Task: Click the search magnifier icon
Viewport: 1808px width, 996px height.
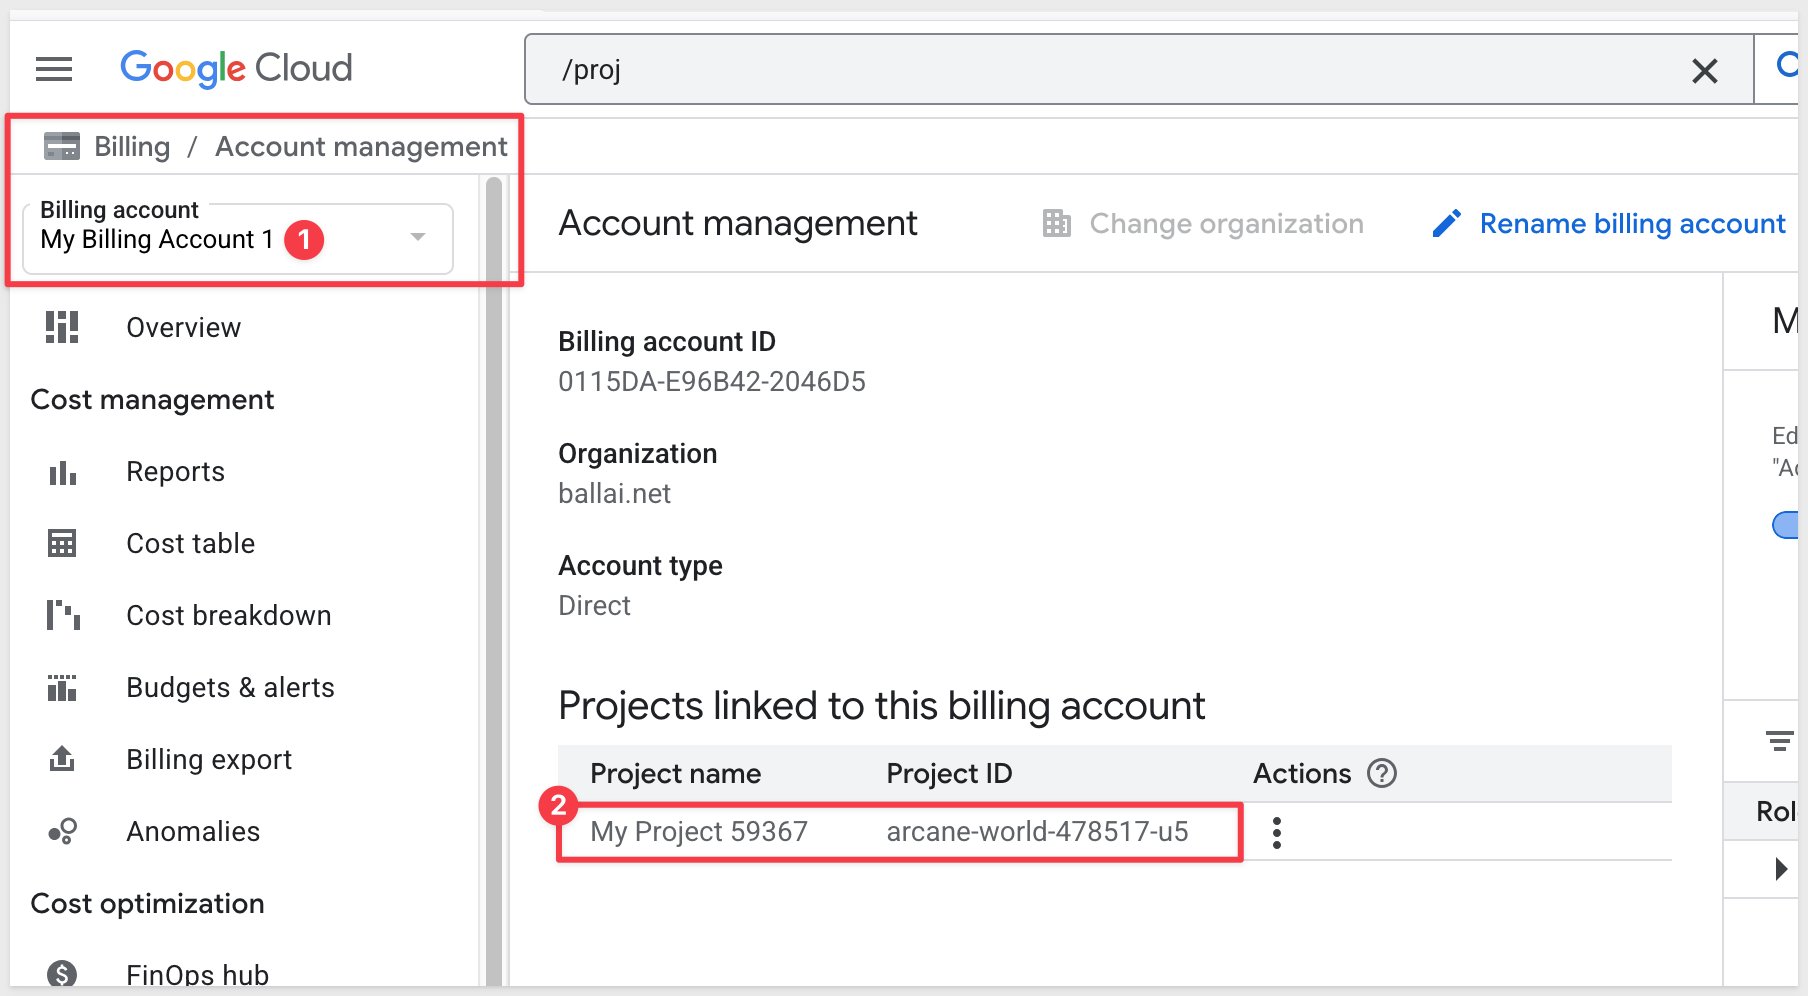Action: [x=1786, y=67]
